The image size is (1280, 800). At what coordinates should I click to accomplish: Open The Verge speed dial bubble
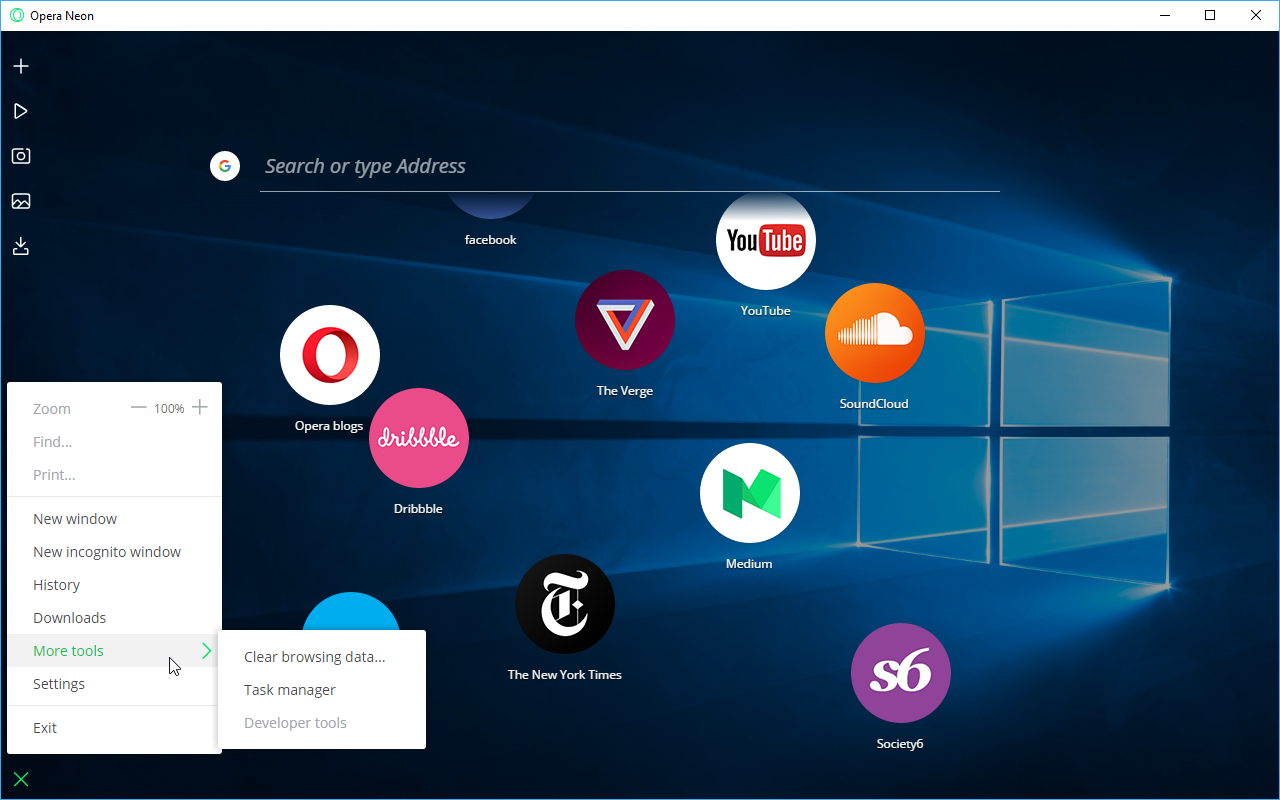[x=625, y=320]
